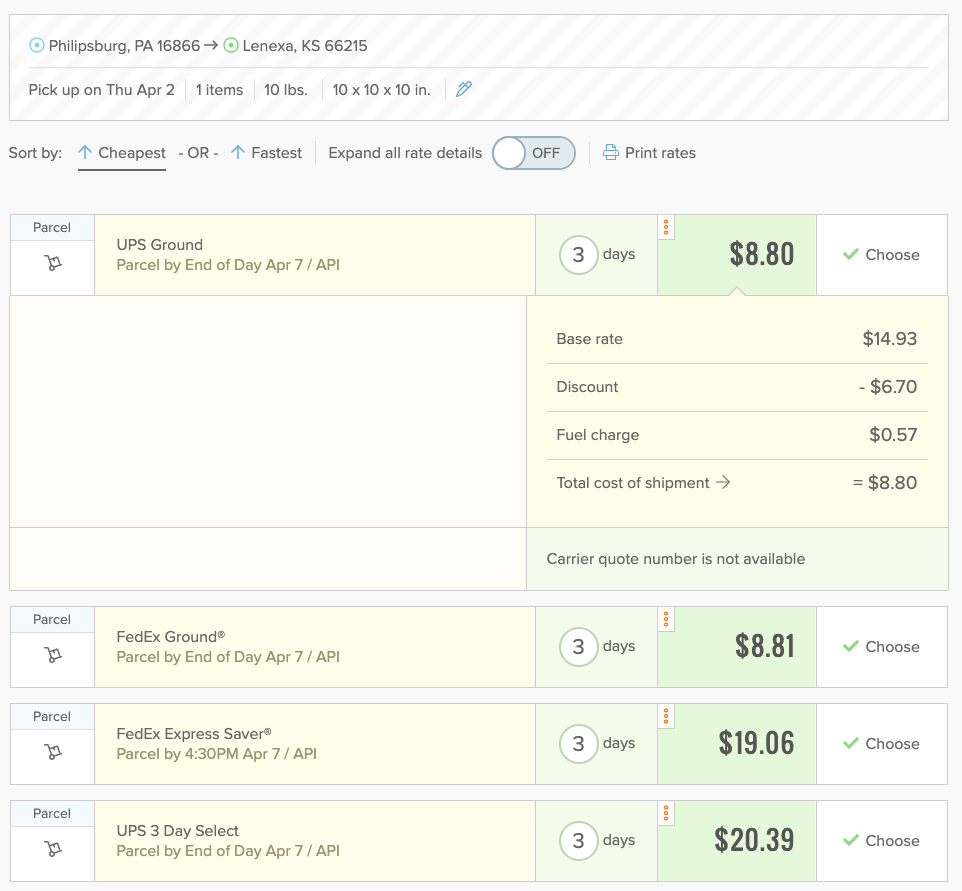
Task: Sort rates by Fastest
Action: click(266, 153)
